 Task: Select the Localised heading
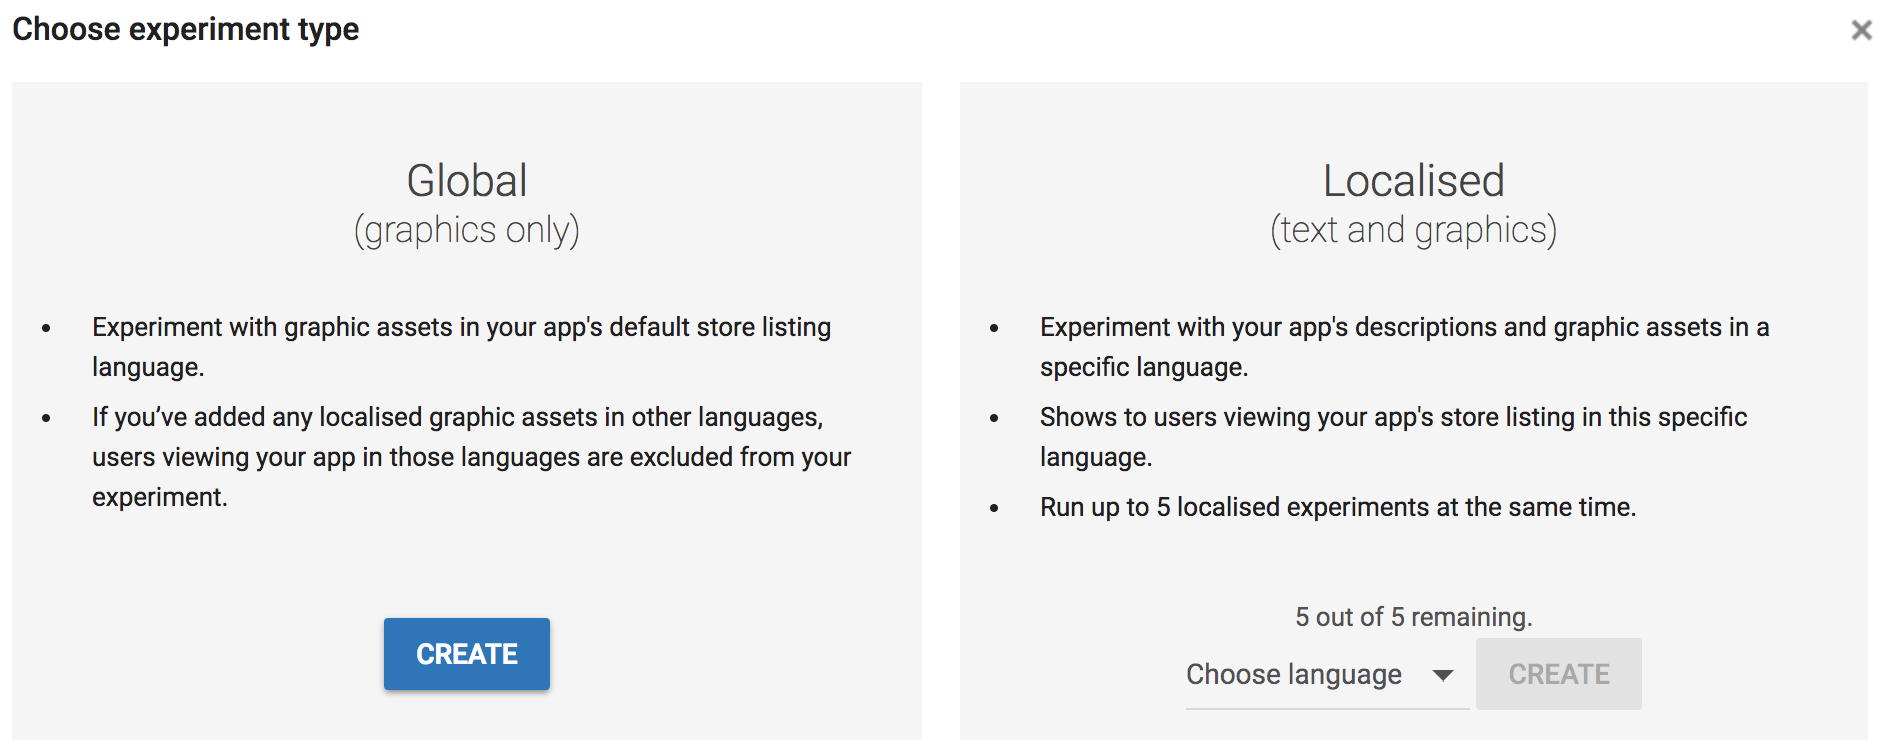[1414, 181]
